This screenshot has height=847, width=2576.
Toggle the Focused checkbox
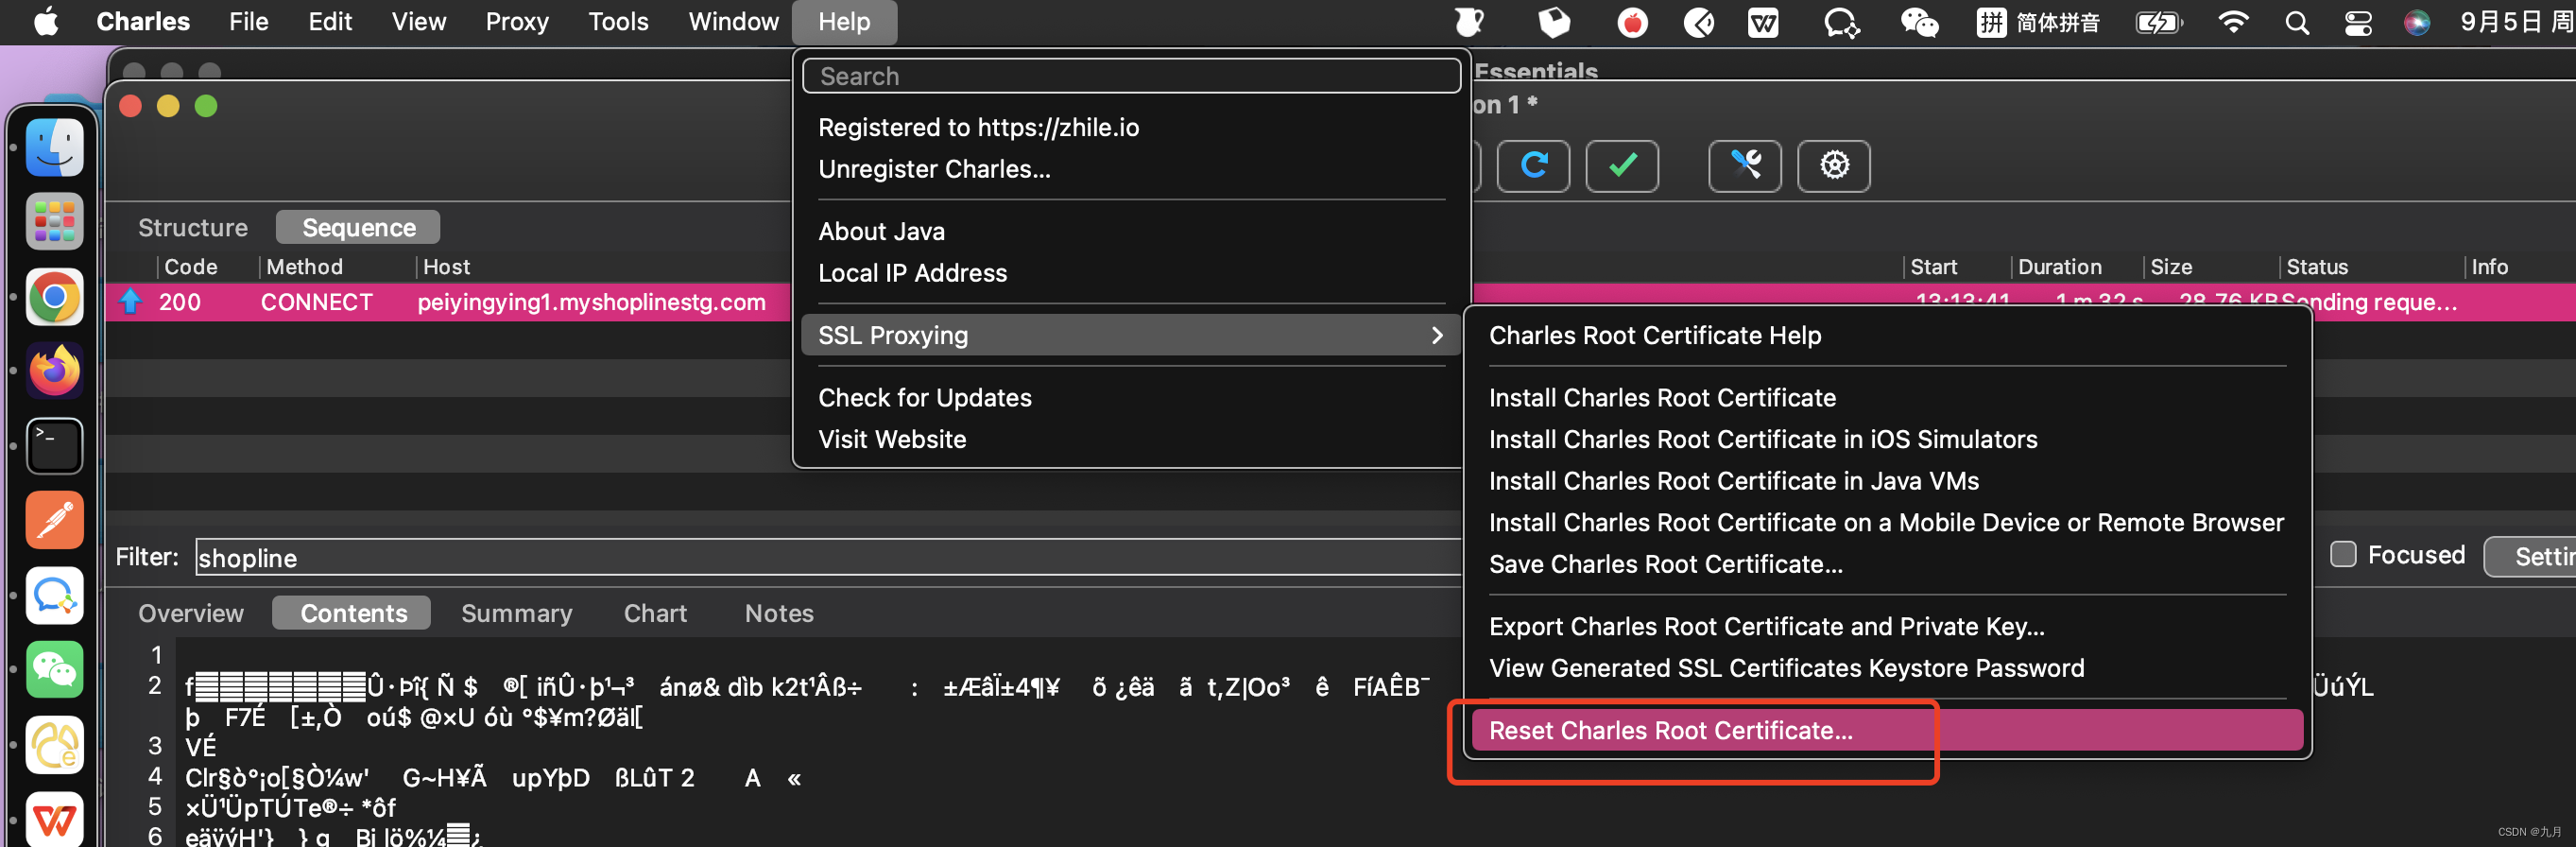(2343, 554)
